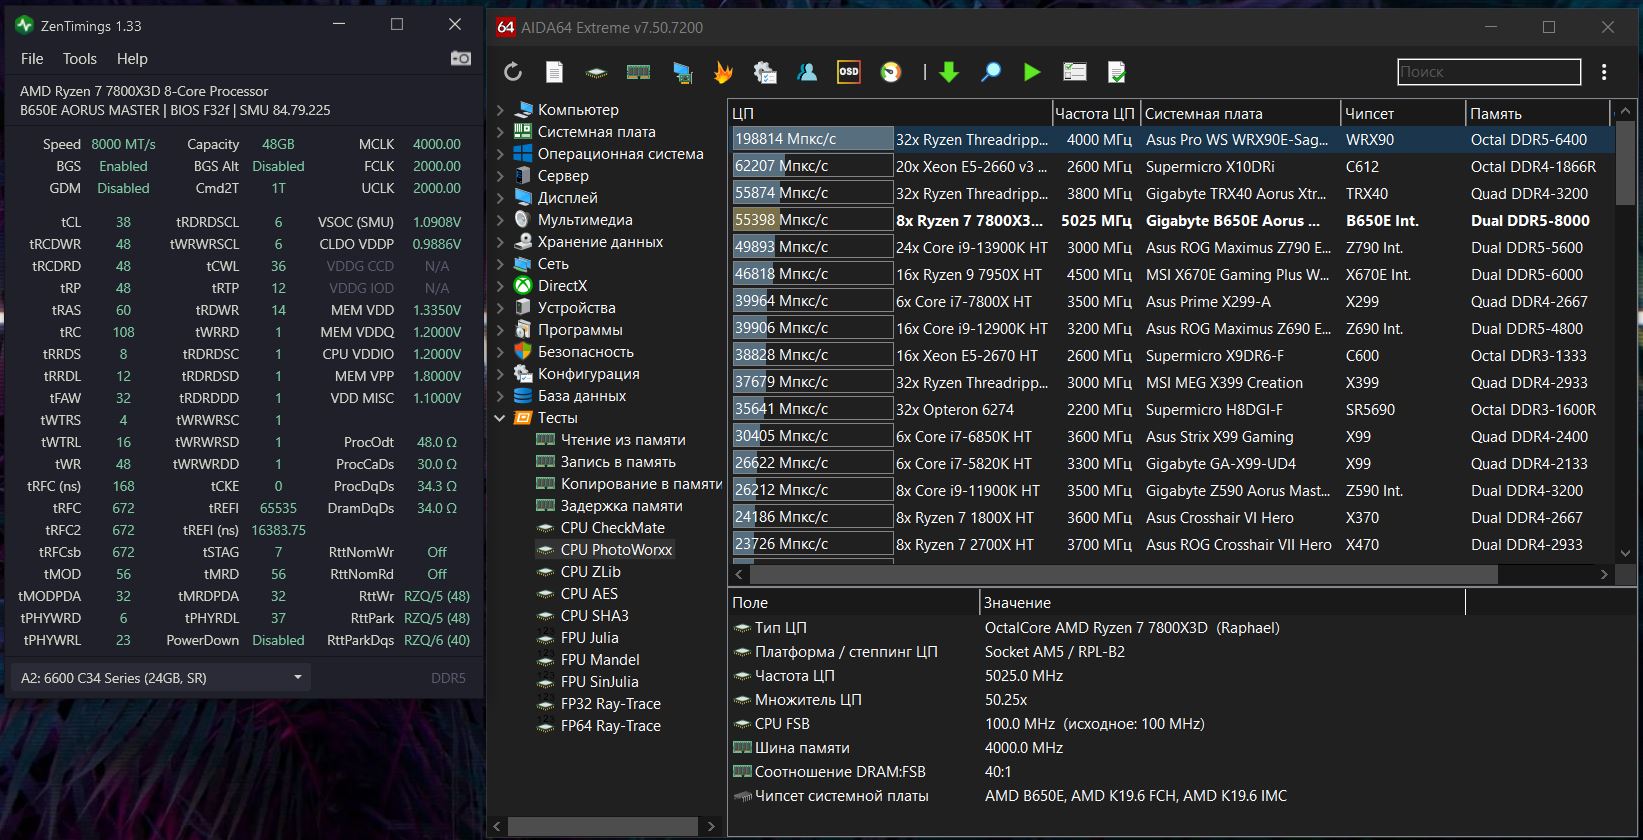
Task: Click the Поиск search field
Action: tap(1488, 72)
